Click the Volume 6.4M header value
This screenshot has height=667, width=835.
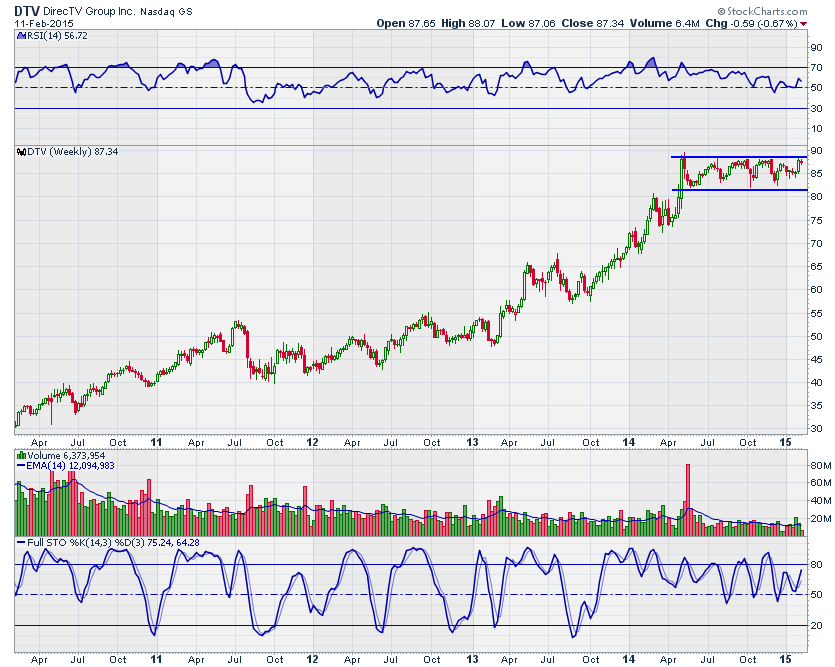(665, 23)
